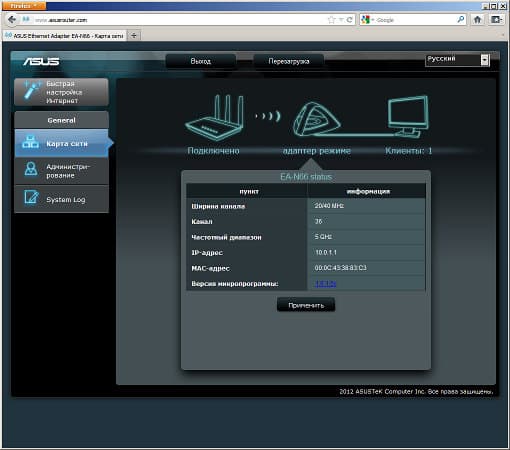Click the Частотный диапазон row label

226,237
